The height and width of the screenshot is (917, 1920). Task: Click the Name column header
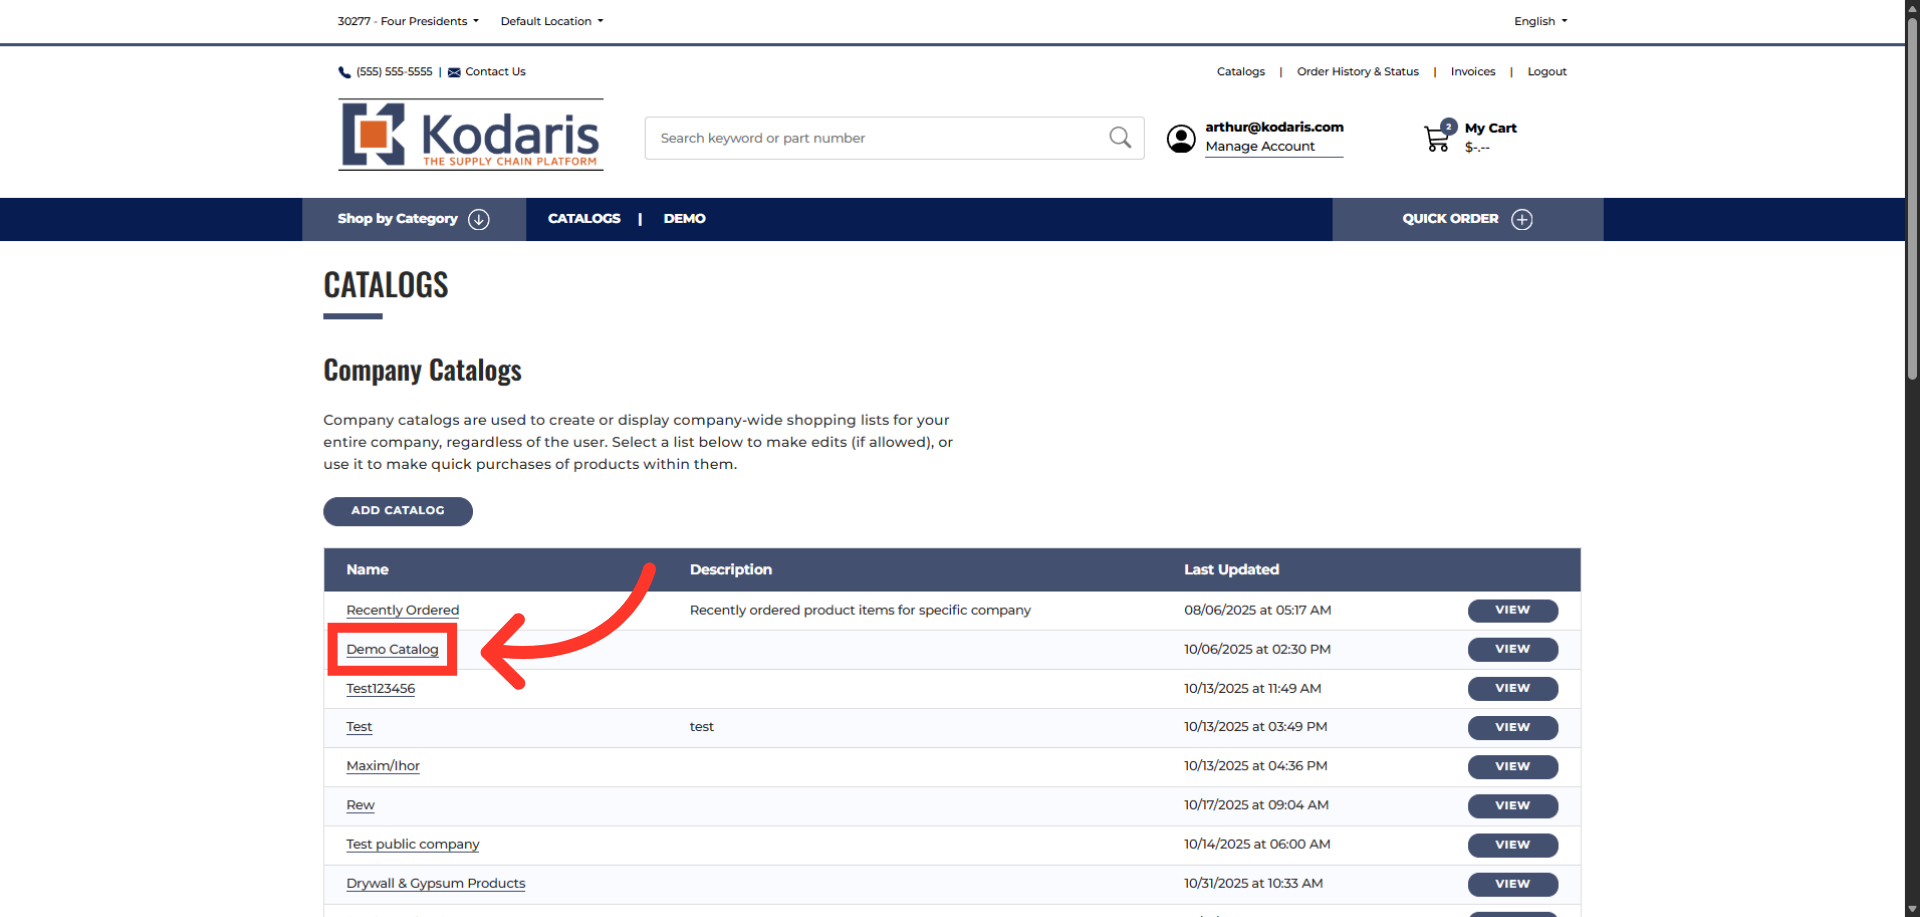[367, 570]
